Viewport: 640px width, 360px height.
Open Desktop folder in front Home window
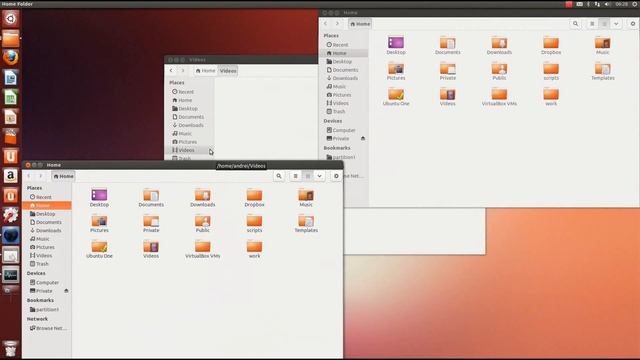(99, 198)
